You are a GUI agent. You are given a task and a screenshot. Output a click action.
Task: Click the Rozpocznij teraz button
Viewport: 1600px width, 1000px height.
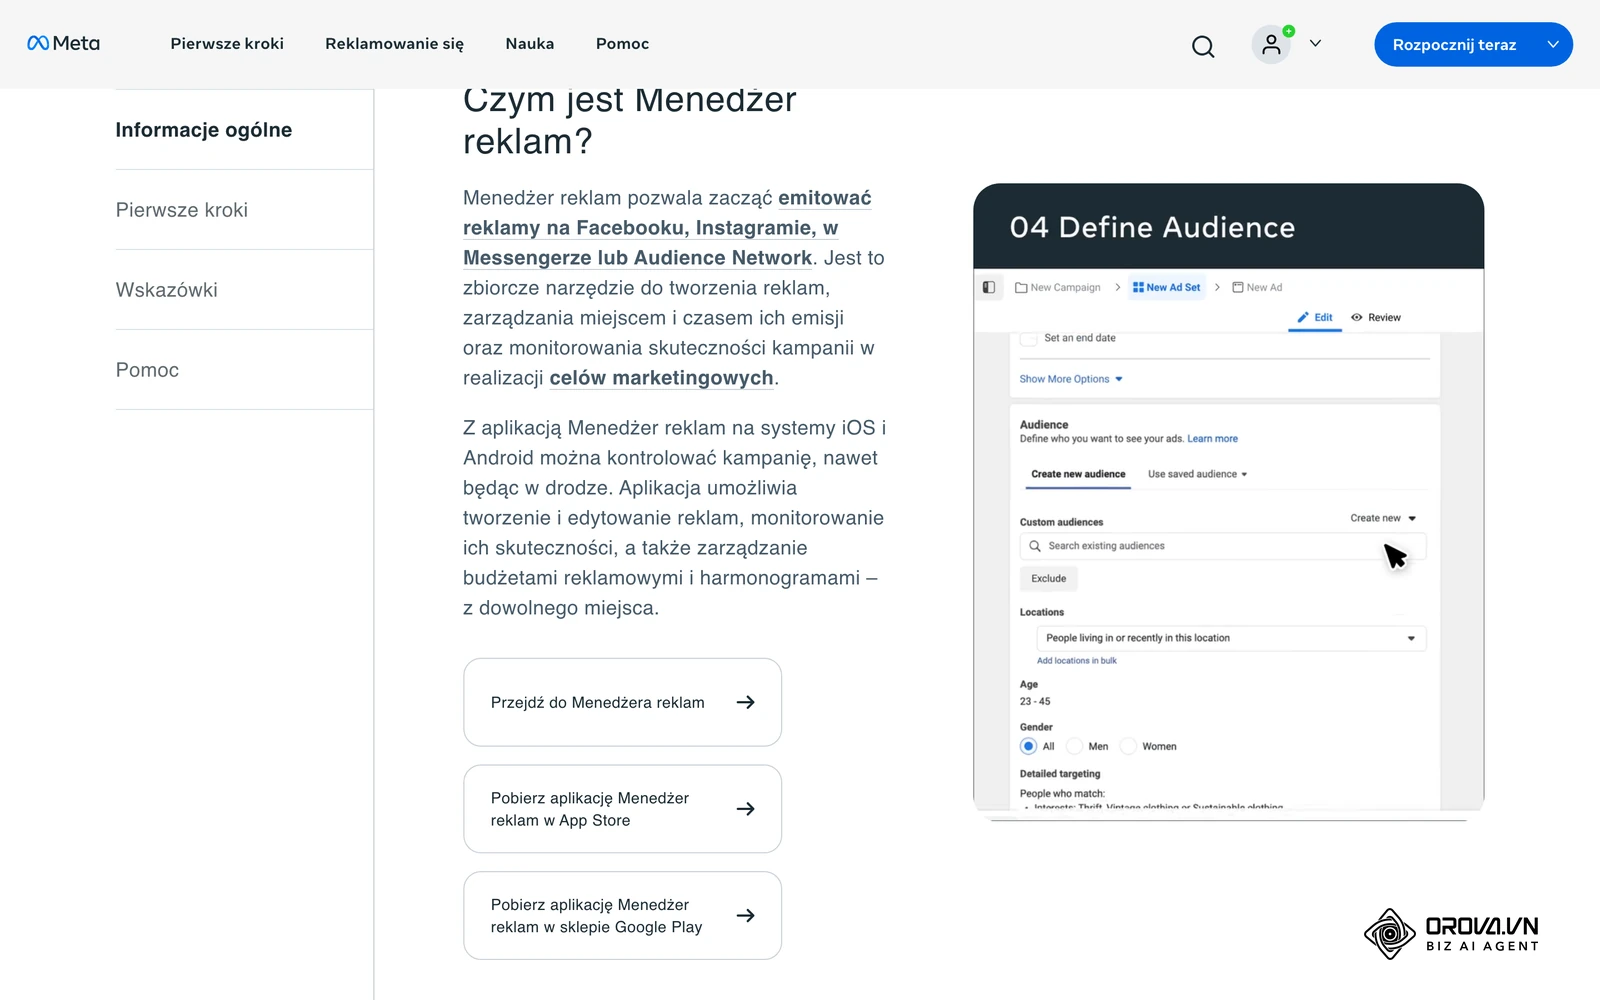coord(1473,45)
